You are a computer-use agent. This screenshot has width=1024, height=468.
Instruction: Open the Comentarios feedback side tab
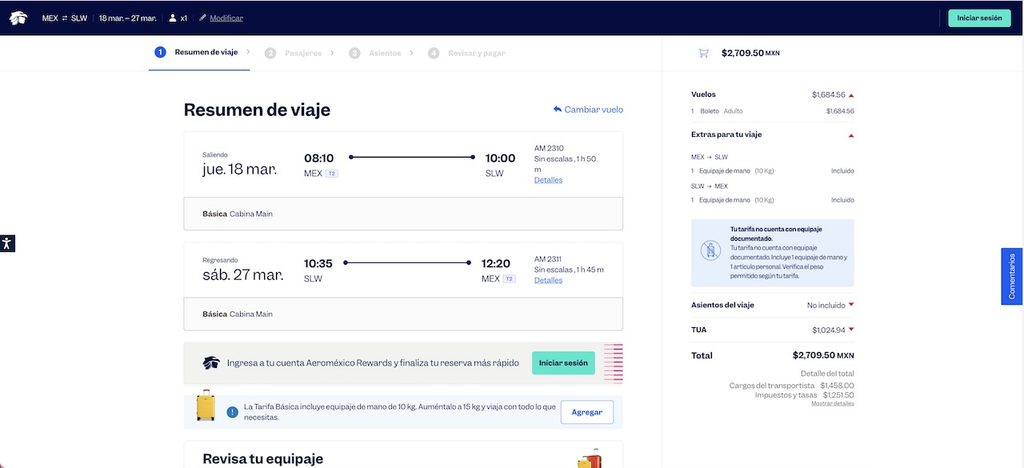[1012, 276]
